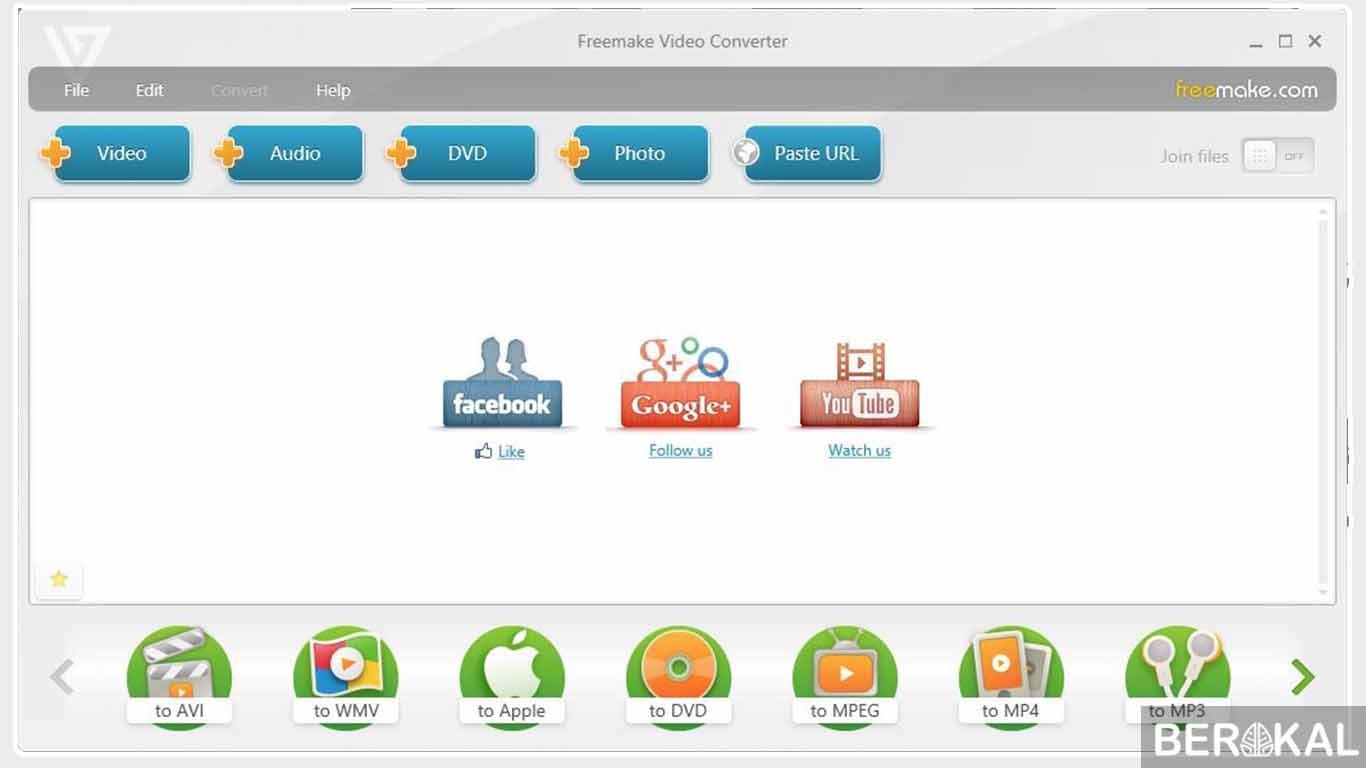Image resolution: width=1366 pixels, height=768 pixels.
Task: Maximize the Freemake Video Converter window
Action: click(x=1286, y=41)
